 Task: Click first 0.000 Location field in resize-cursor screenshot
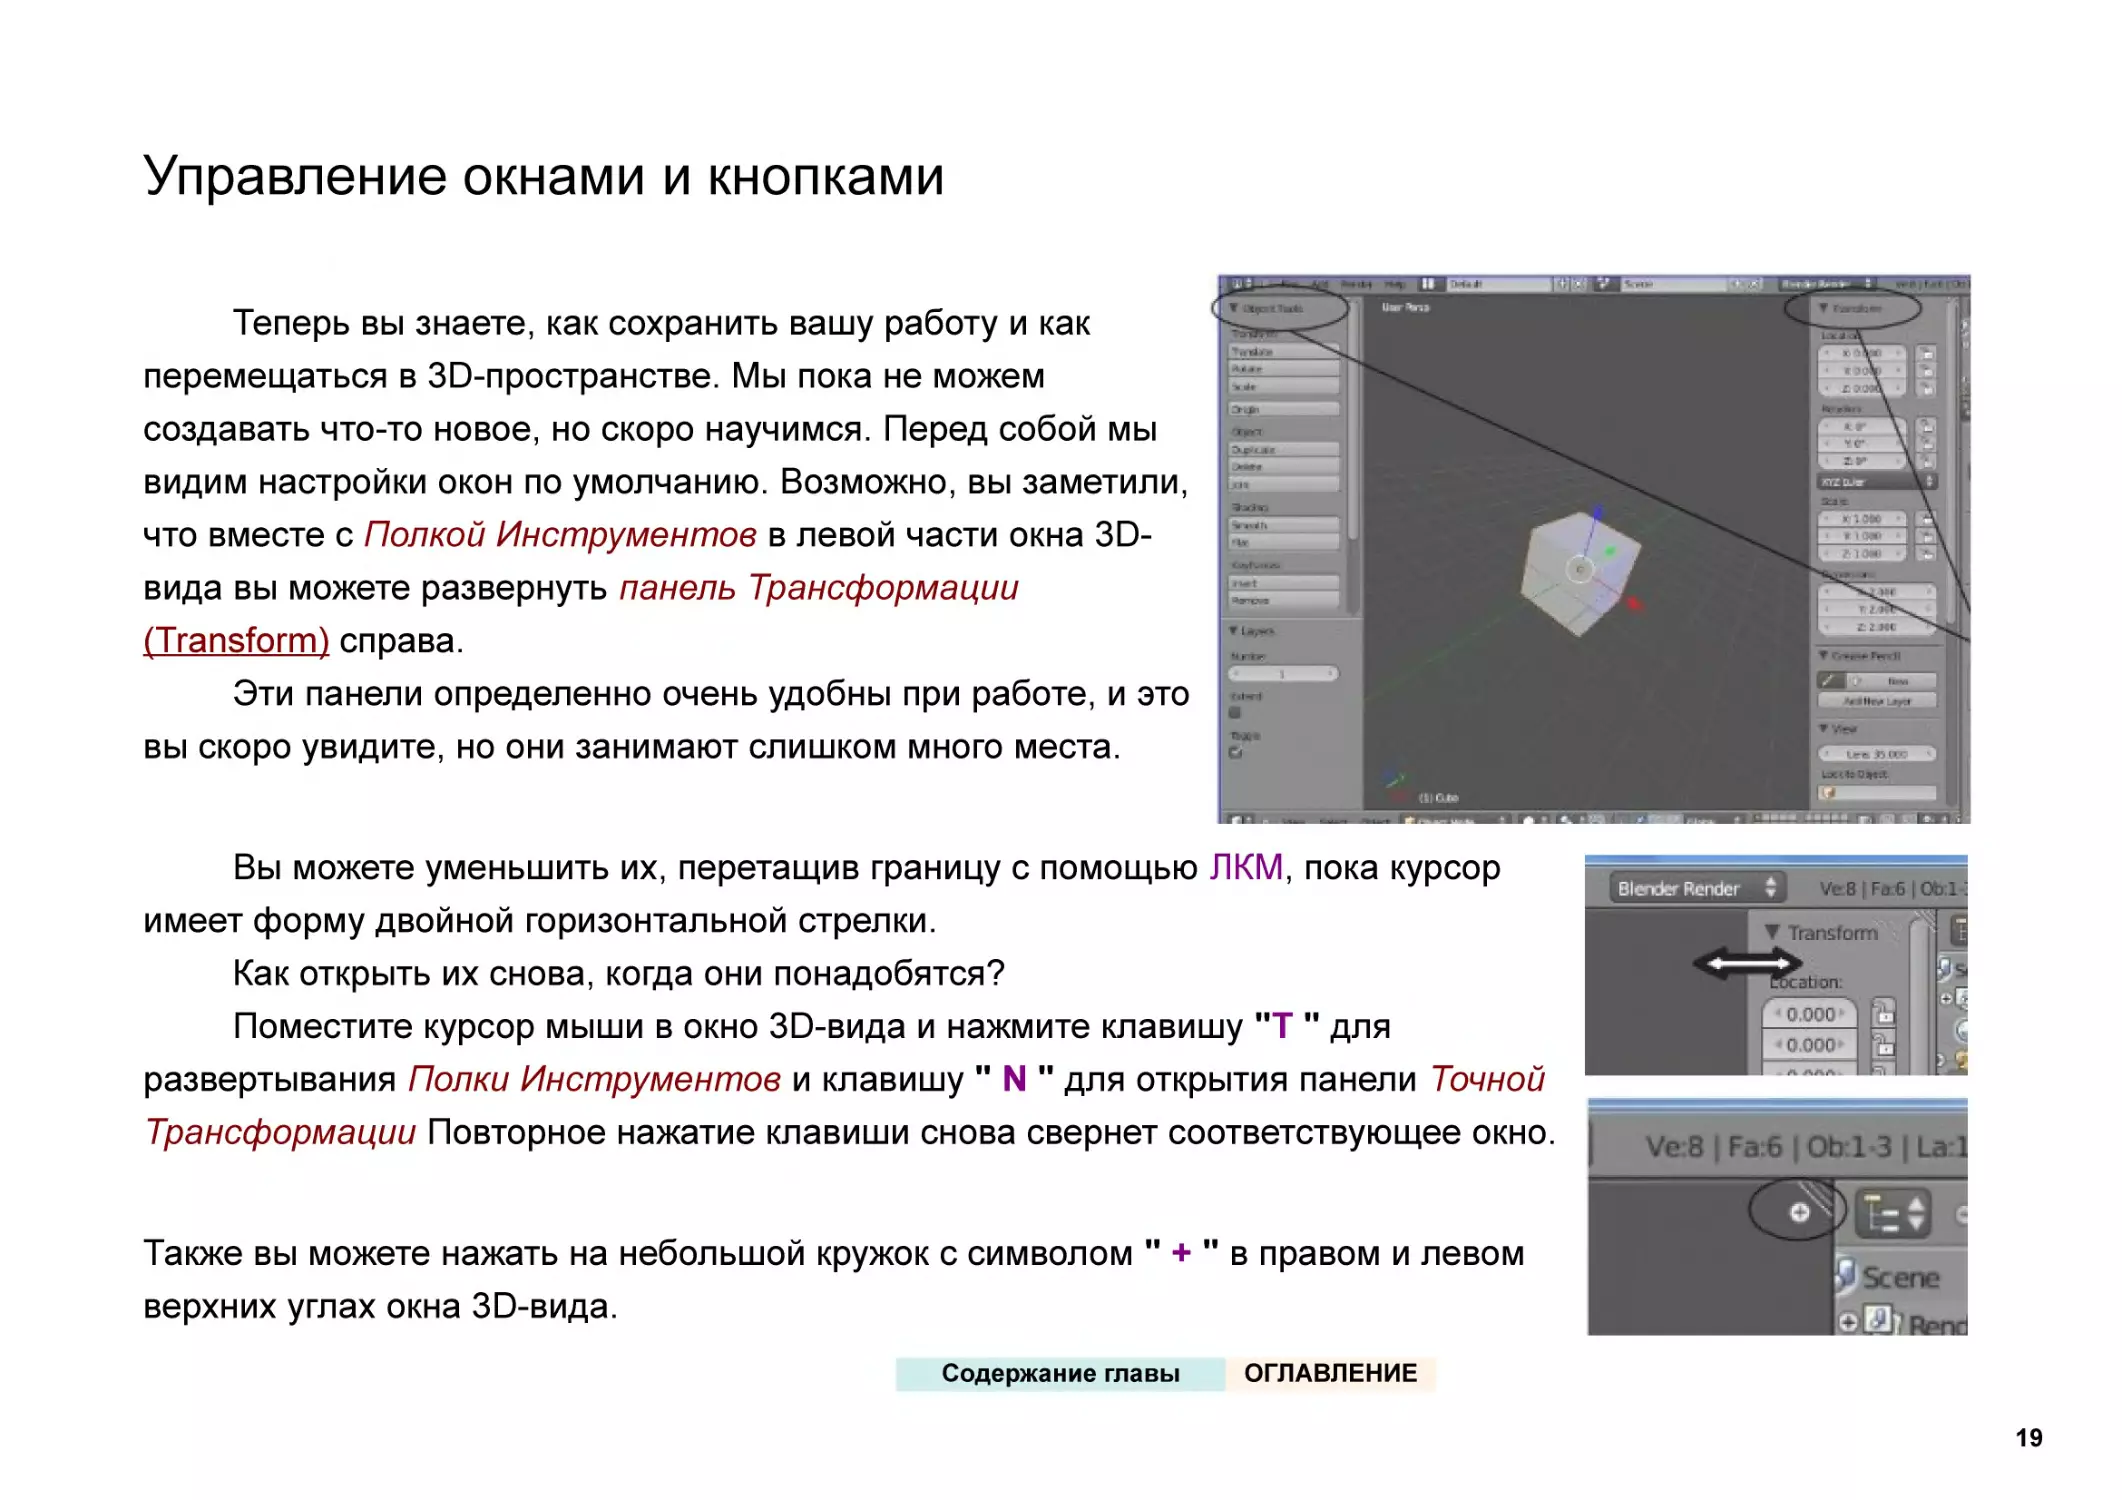point(1809,1014)
